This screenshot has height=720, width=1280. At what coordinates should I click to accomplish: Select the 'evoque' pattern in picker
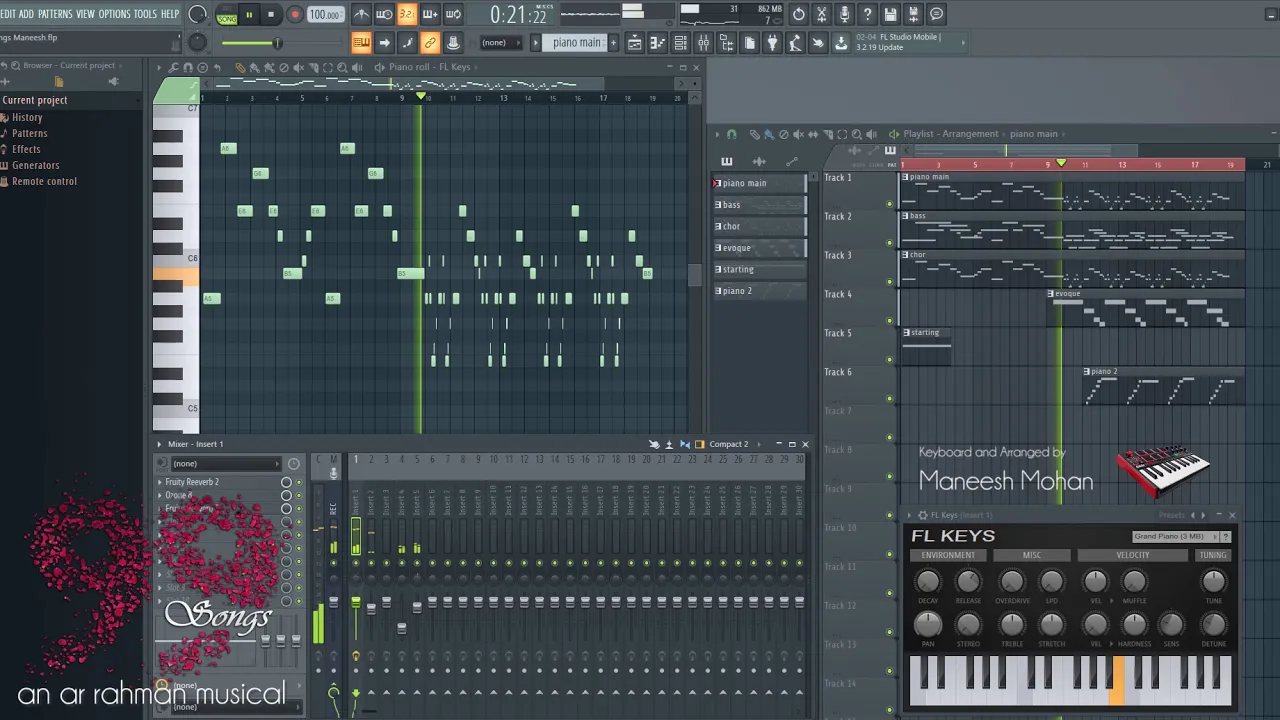click(759, 248)
